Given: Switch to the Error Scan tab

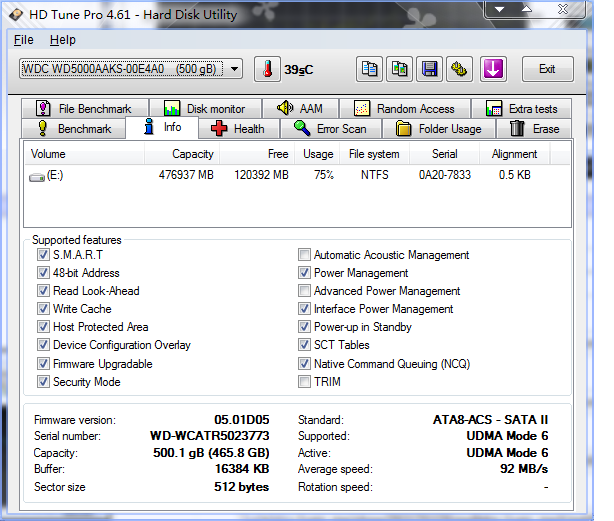Looking at the screenshot, I should point(331,129).
